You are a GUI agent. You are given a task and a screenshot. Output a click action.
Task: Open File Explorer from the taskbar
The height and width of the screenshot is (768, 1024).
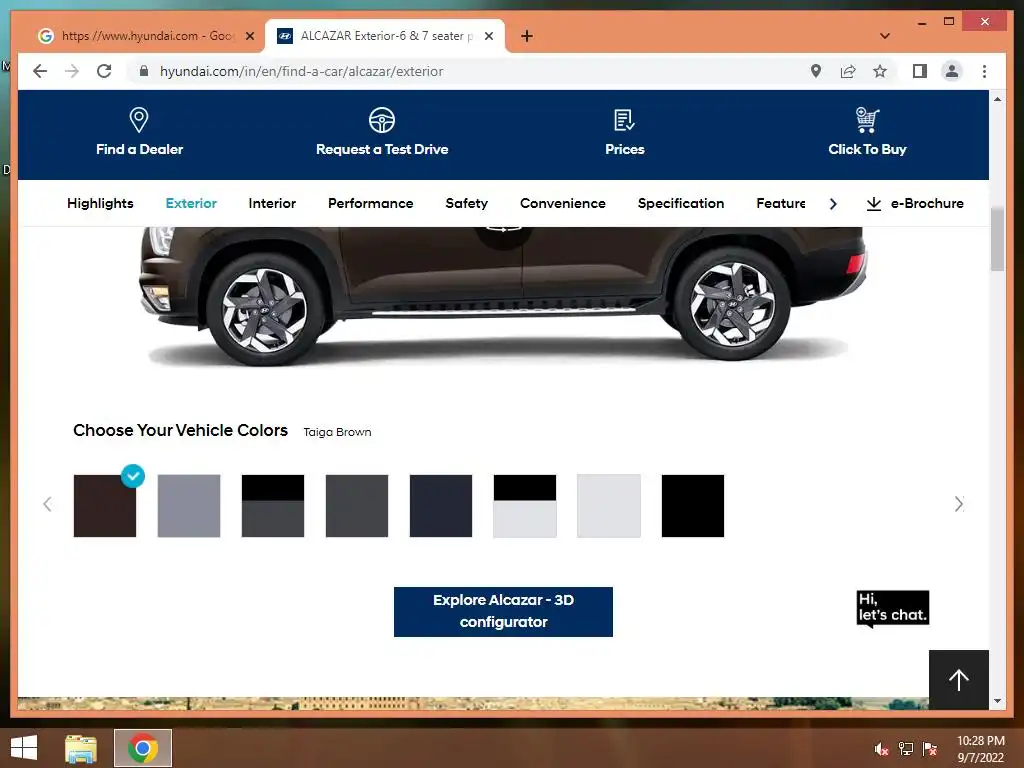80,748
